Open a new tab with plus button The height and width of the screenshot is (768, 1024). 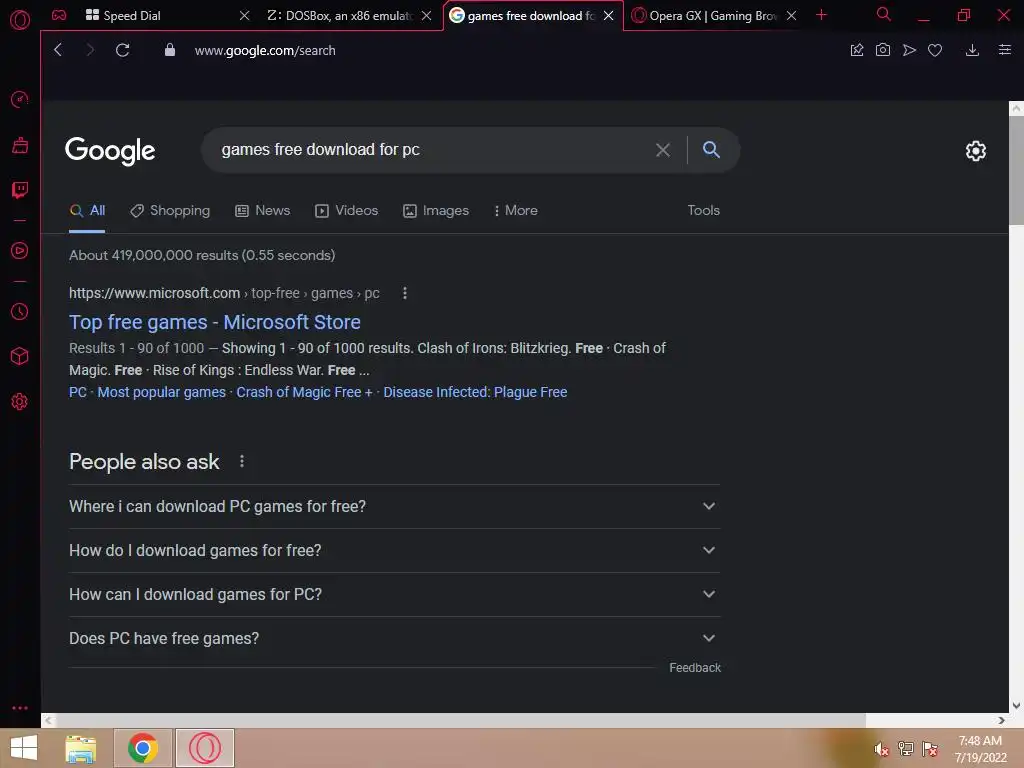[822, 15]
